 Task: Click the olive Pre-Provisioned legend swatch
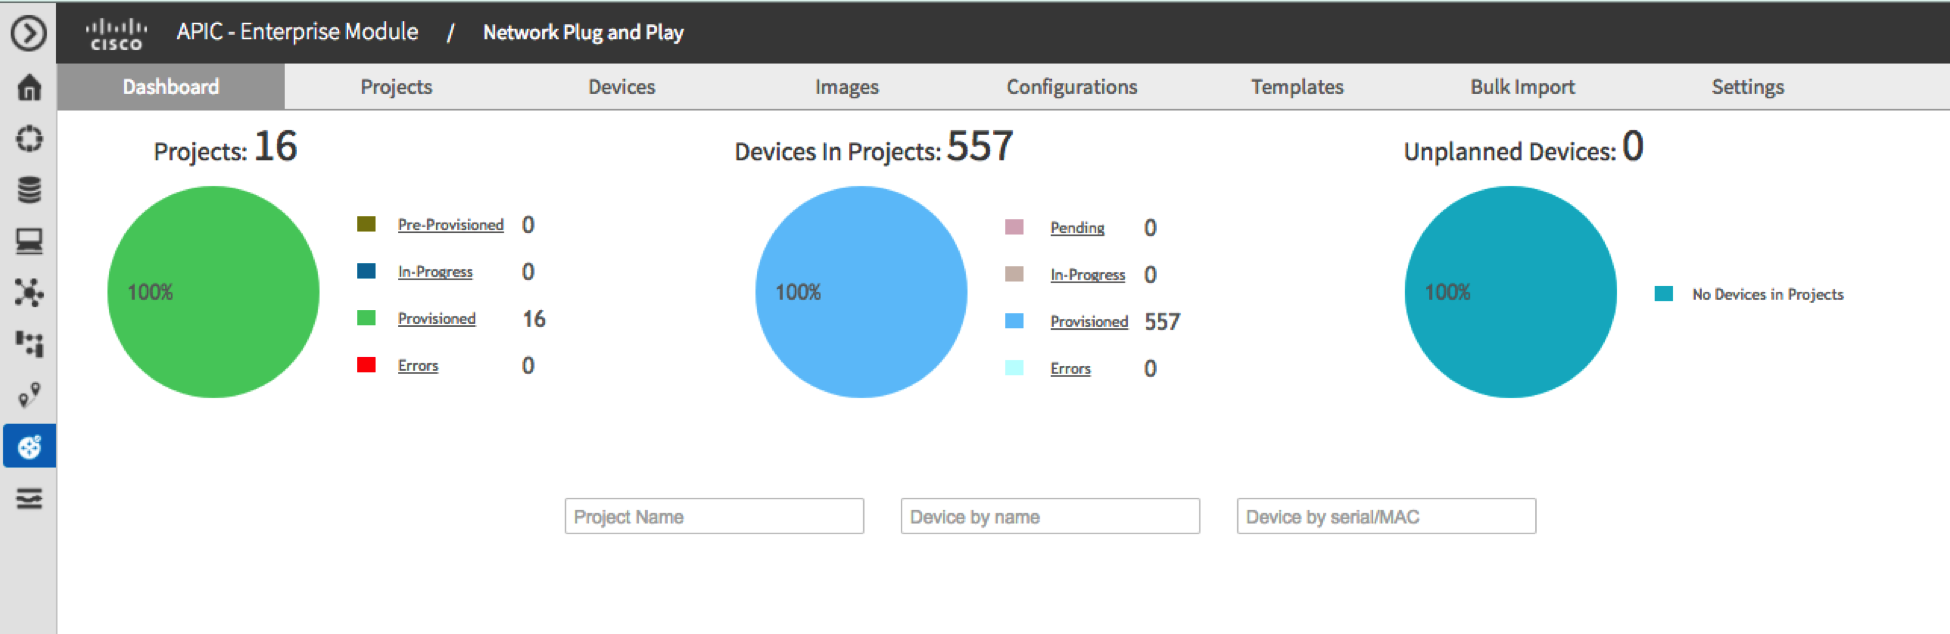[x=366, y=224]
